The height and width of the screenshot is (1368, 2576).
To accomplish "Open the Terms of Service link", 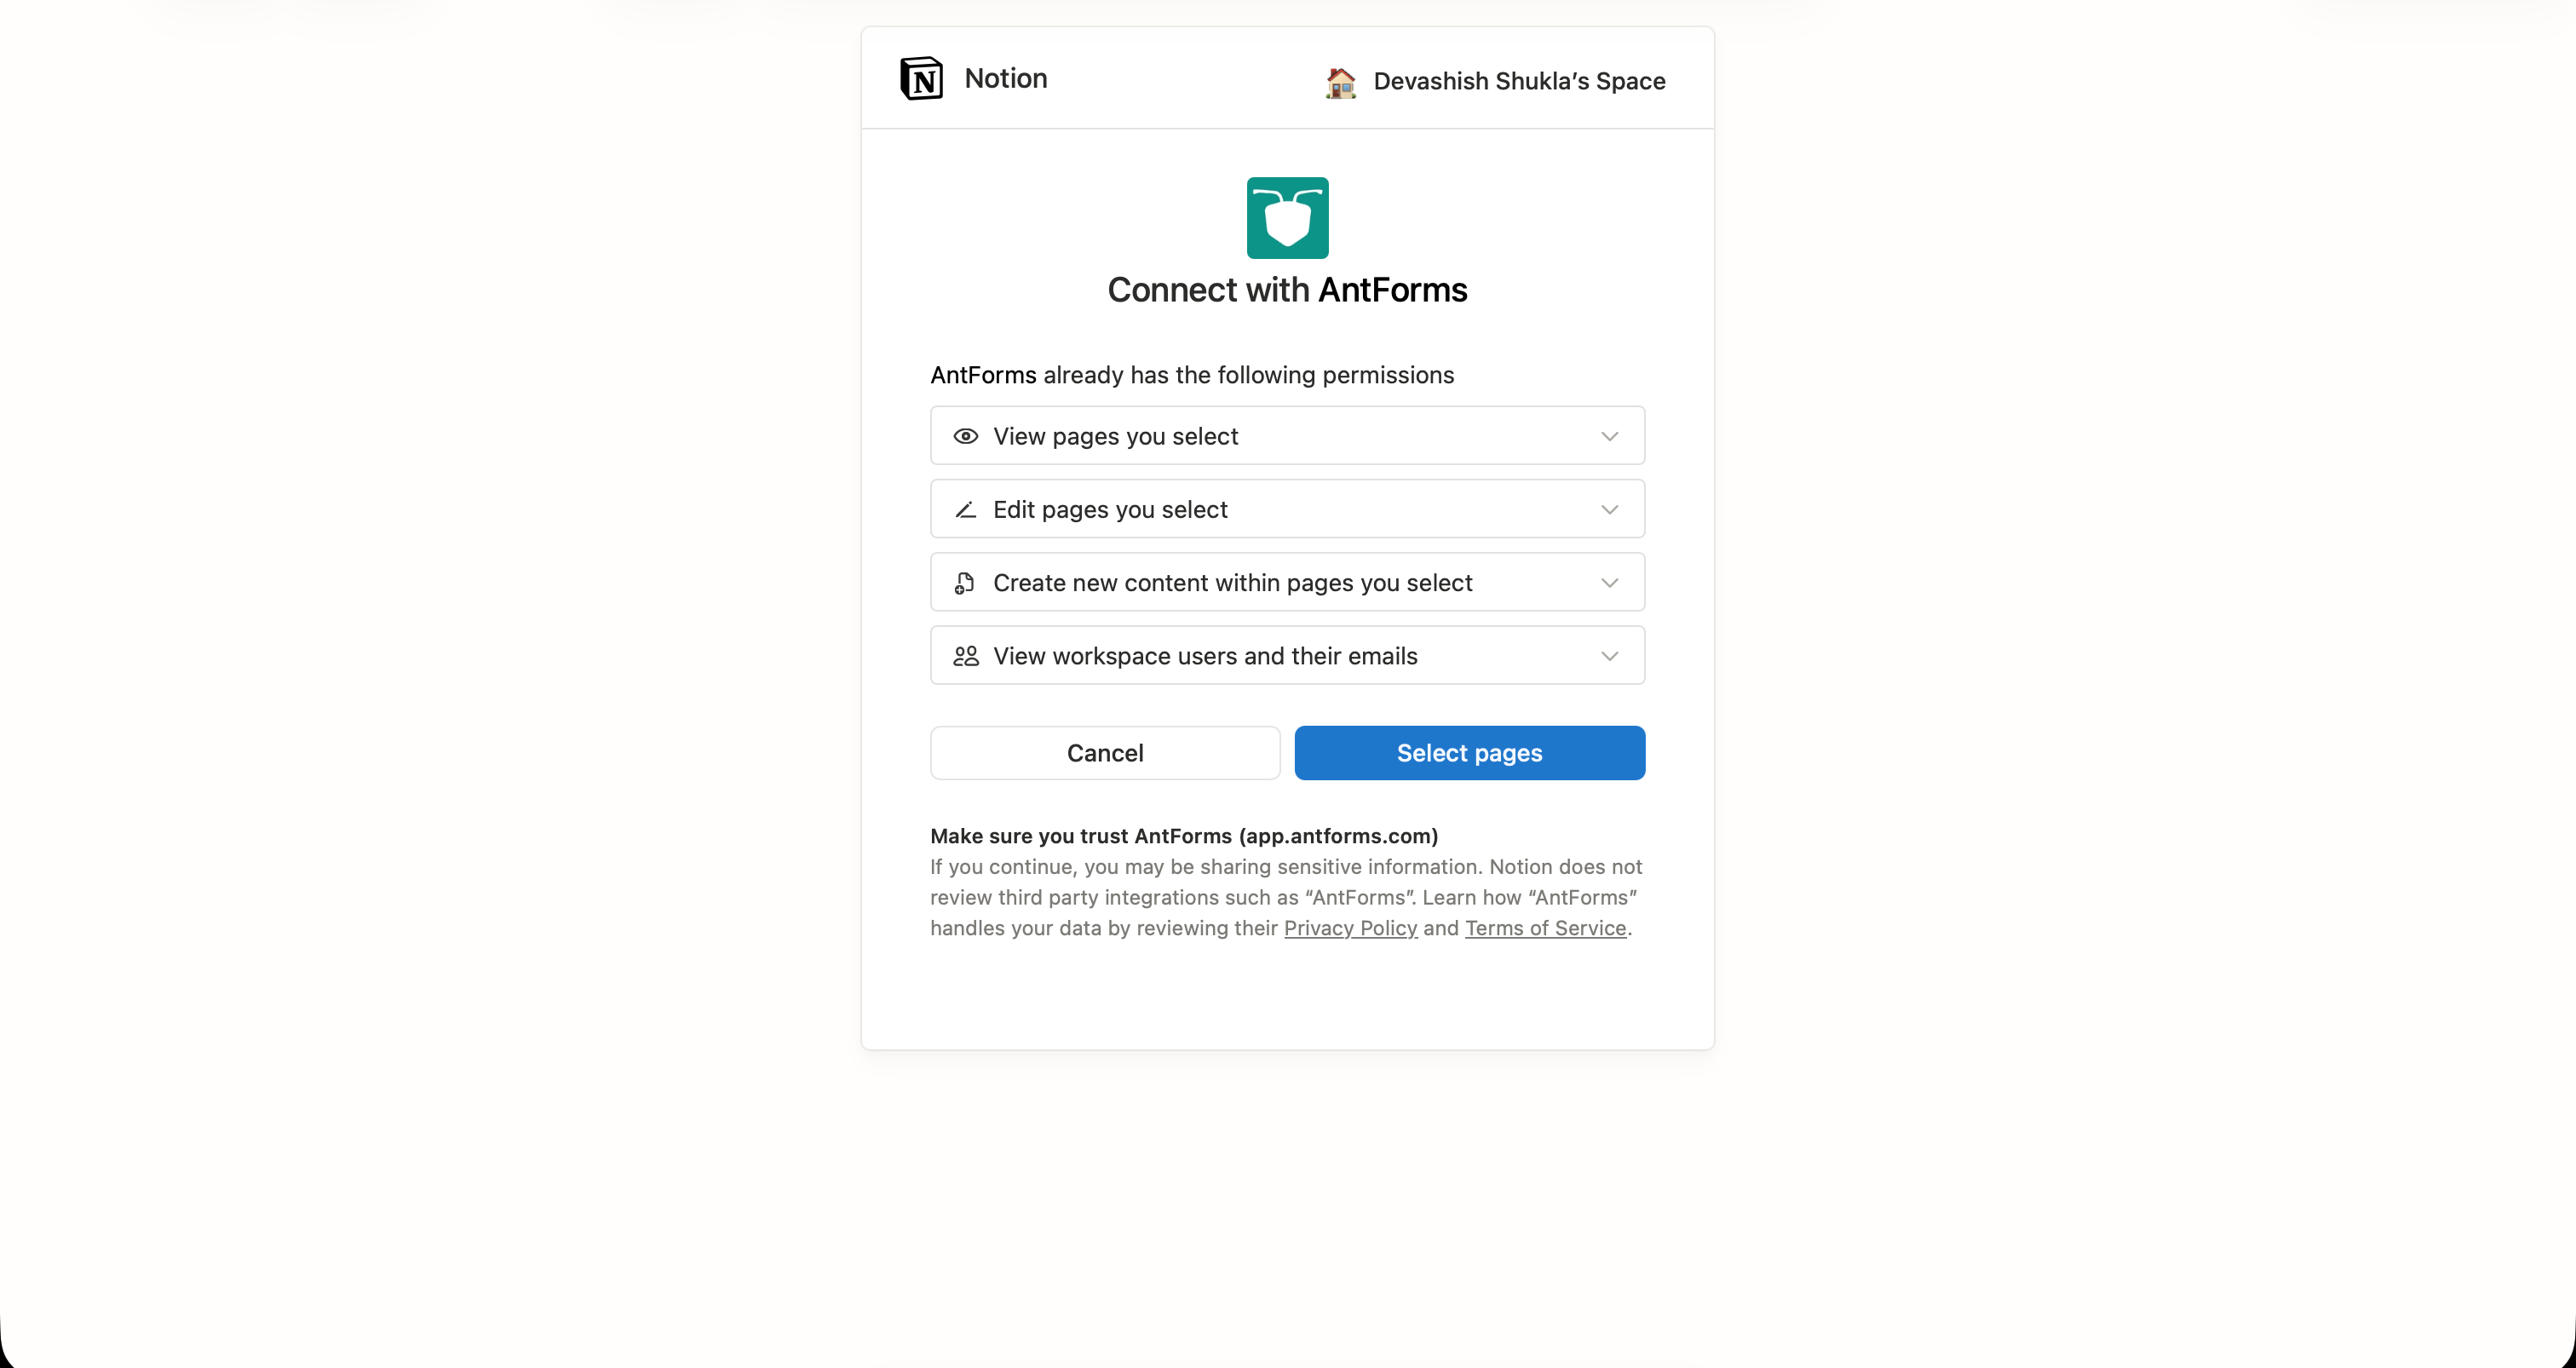I will [1545, 928].
